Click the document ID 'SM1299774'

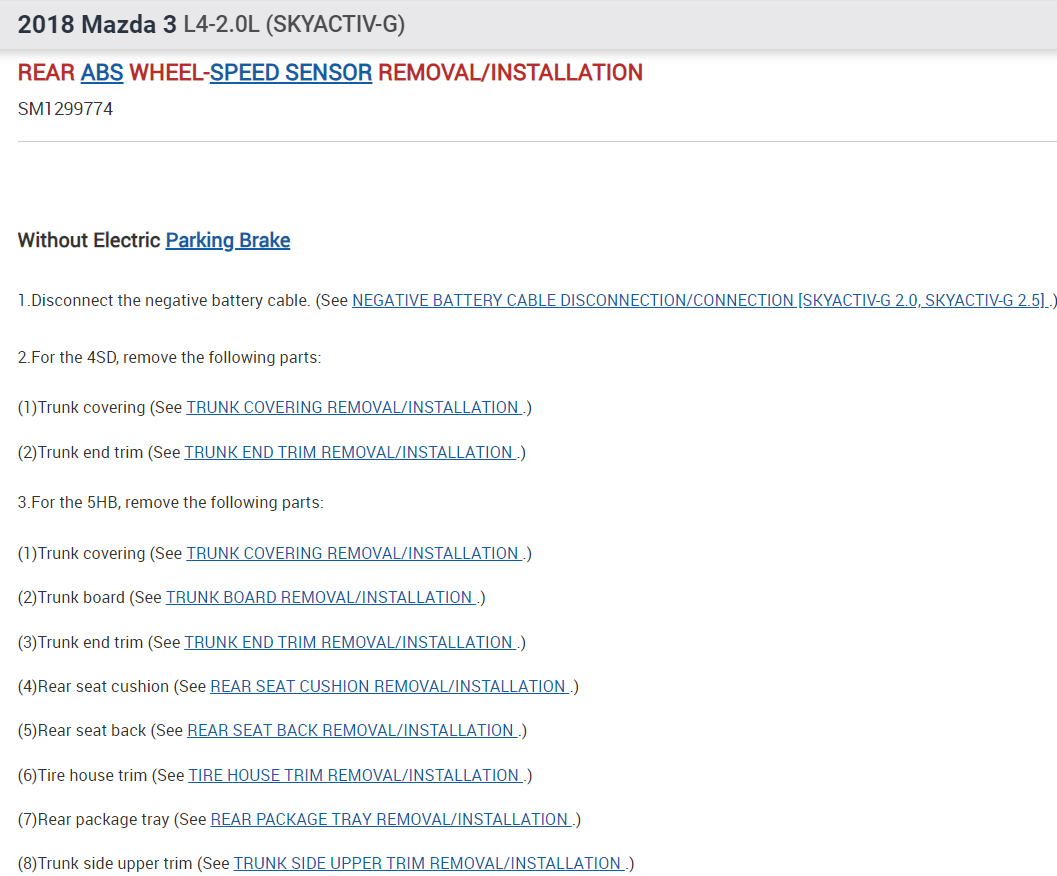[65, 109]
